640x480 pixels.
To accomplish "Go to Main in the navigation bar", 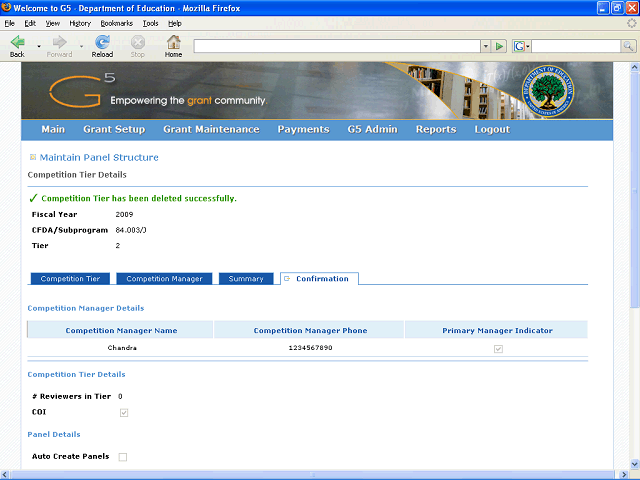I will coord(53,129).
